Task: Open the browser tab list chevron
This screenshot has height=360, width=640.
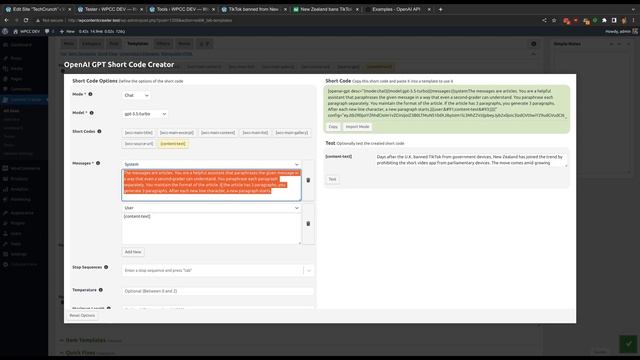Action: coord(633,9)
